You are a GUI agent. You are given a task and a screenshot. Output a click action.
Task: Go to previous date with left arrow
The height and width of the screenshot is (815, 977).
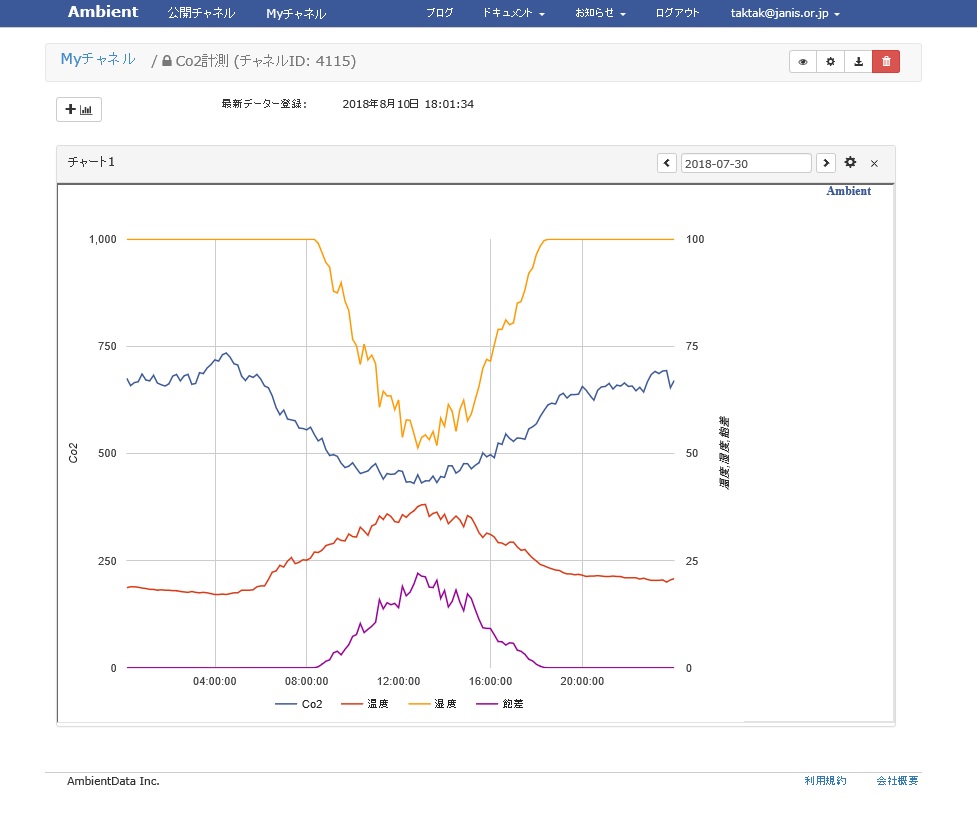[x=667, y=163]
